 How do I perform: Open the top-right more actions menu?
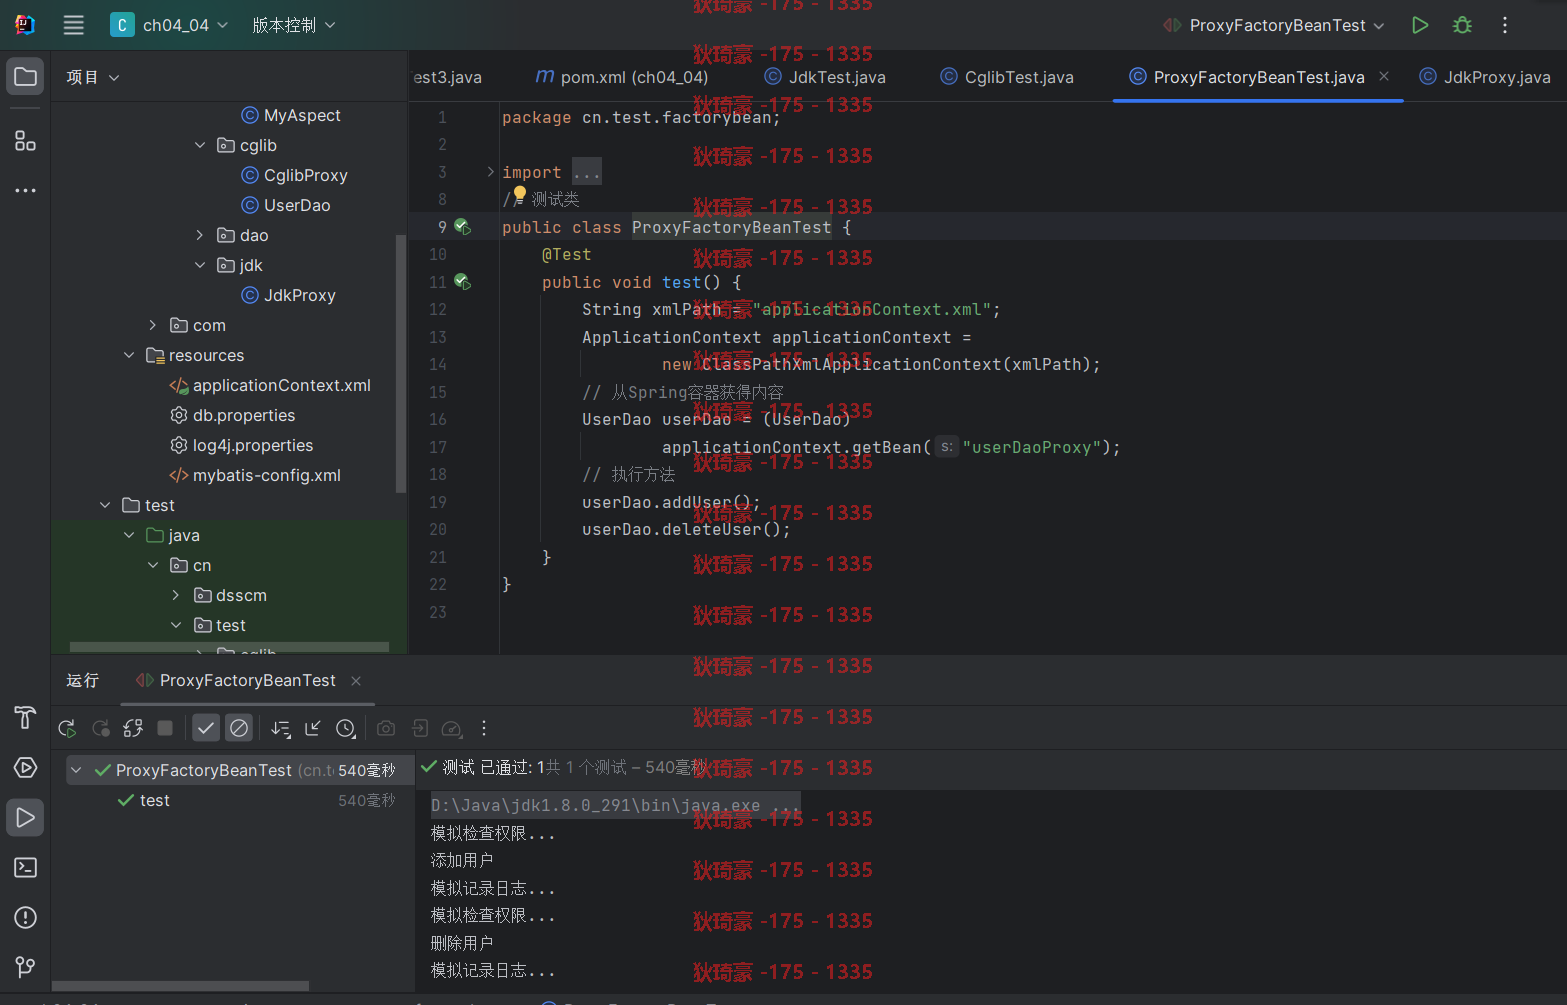[x=1505, y=25]
